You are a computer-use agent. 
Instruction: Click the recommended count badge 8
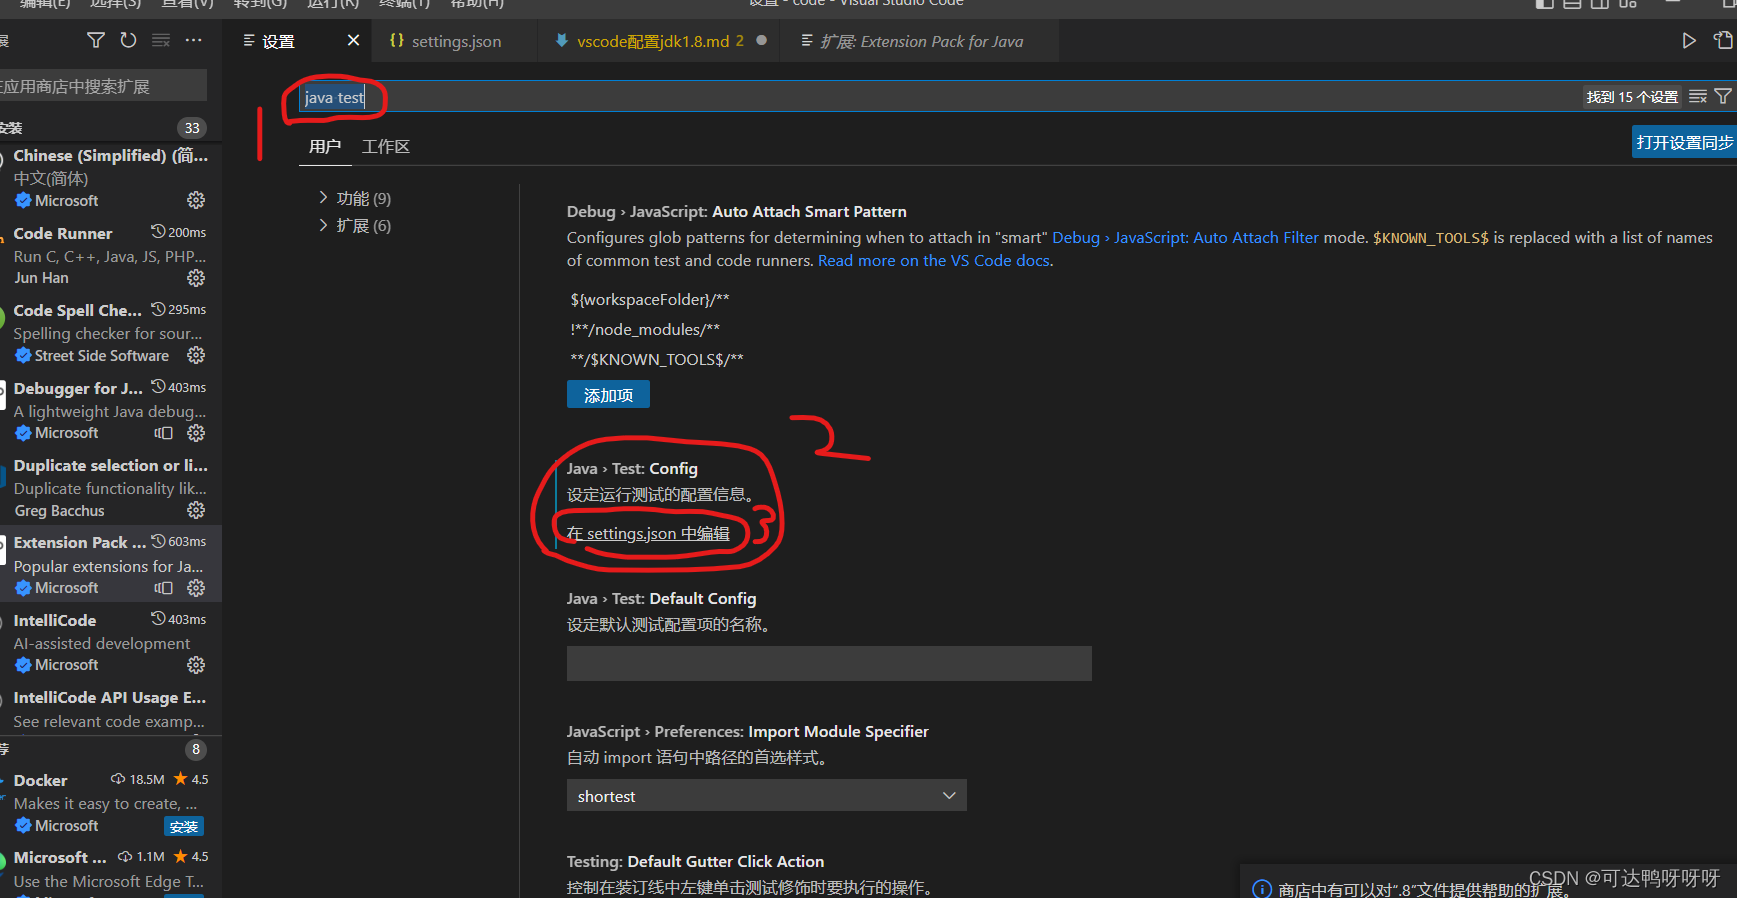[196, 749]
